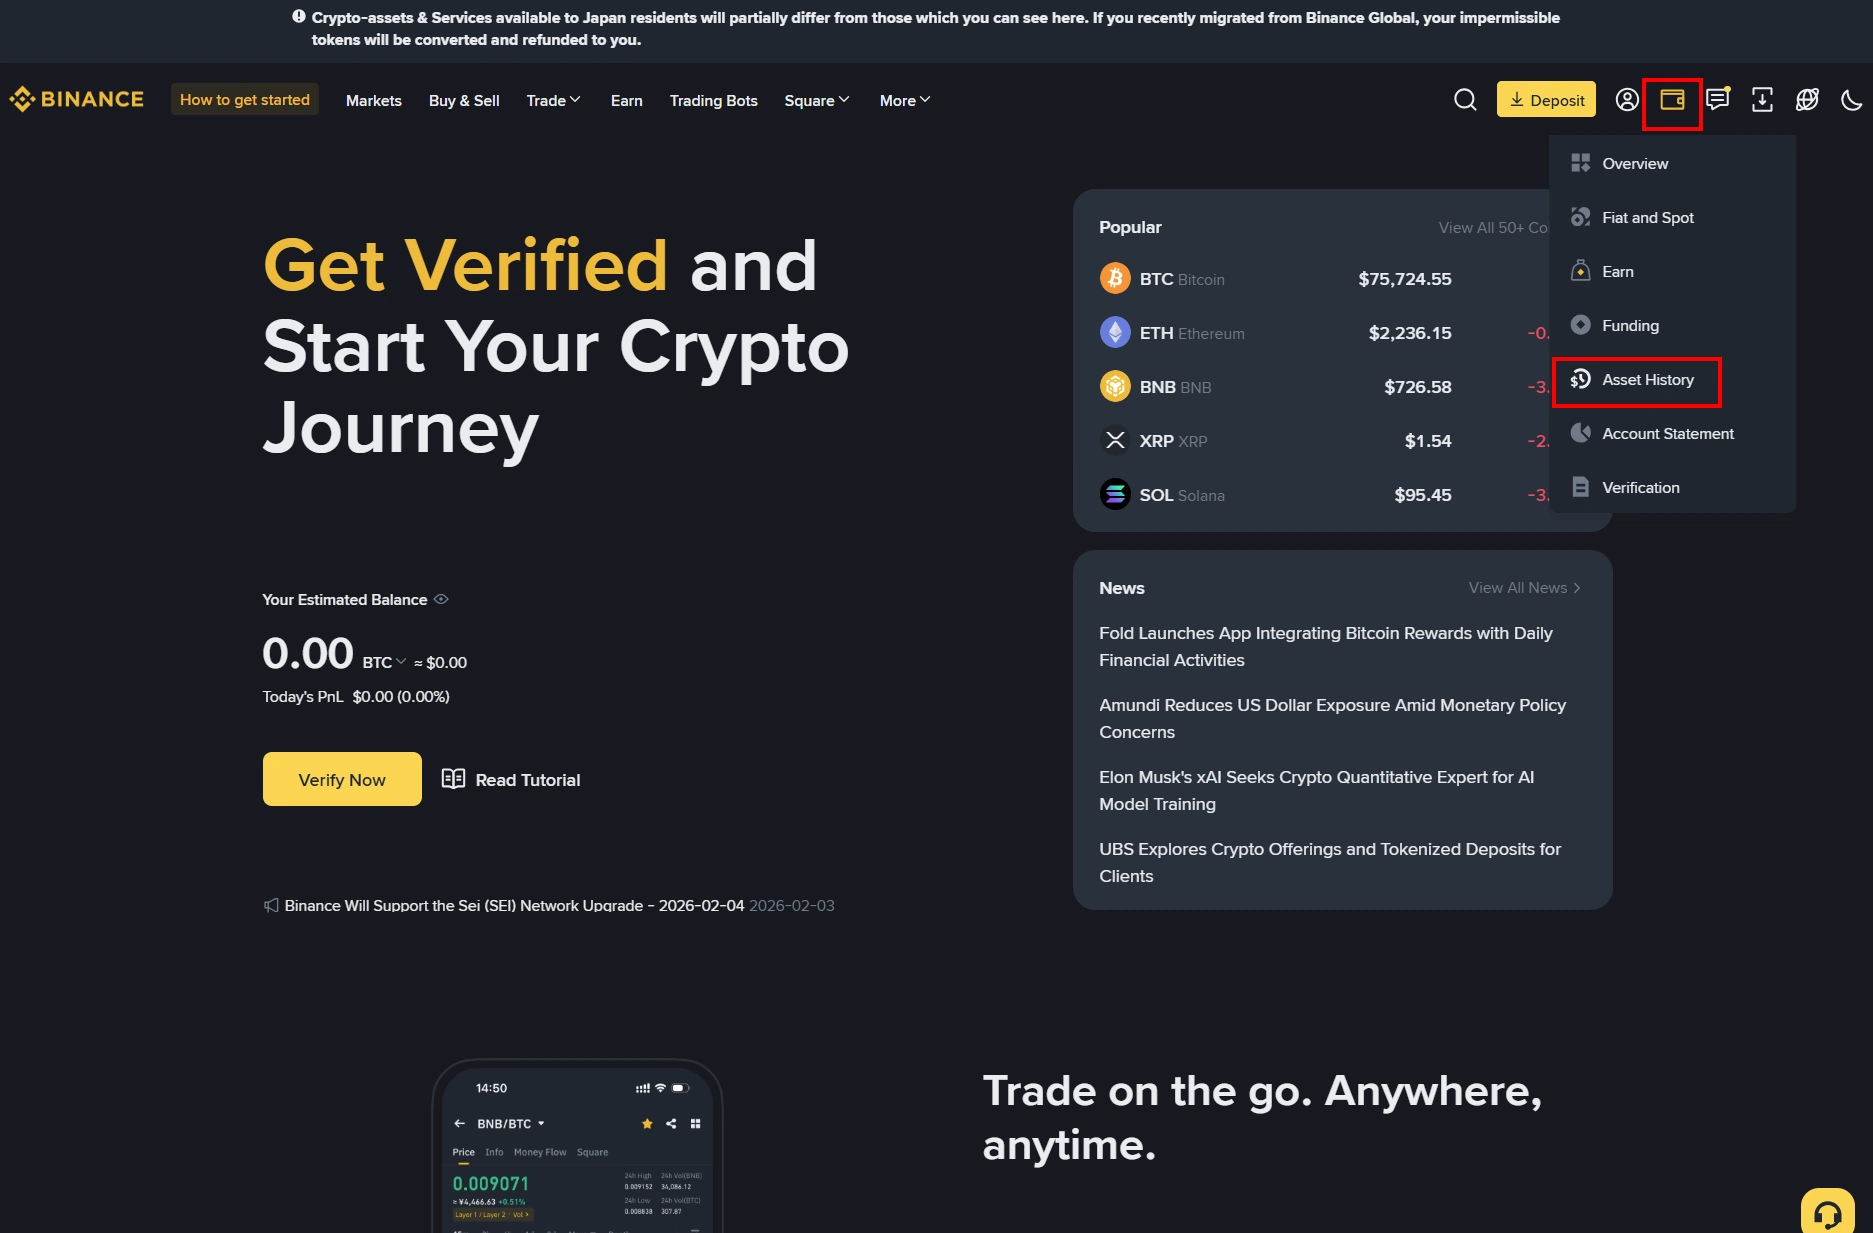Image resolution: width=1873 pixels, height=1233 pixels.
Task: Select Asset History from wallet menu
Action: (x=1636, y=380)
